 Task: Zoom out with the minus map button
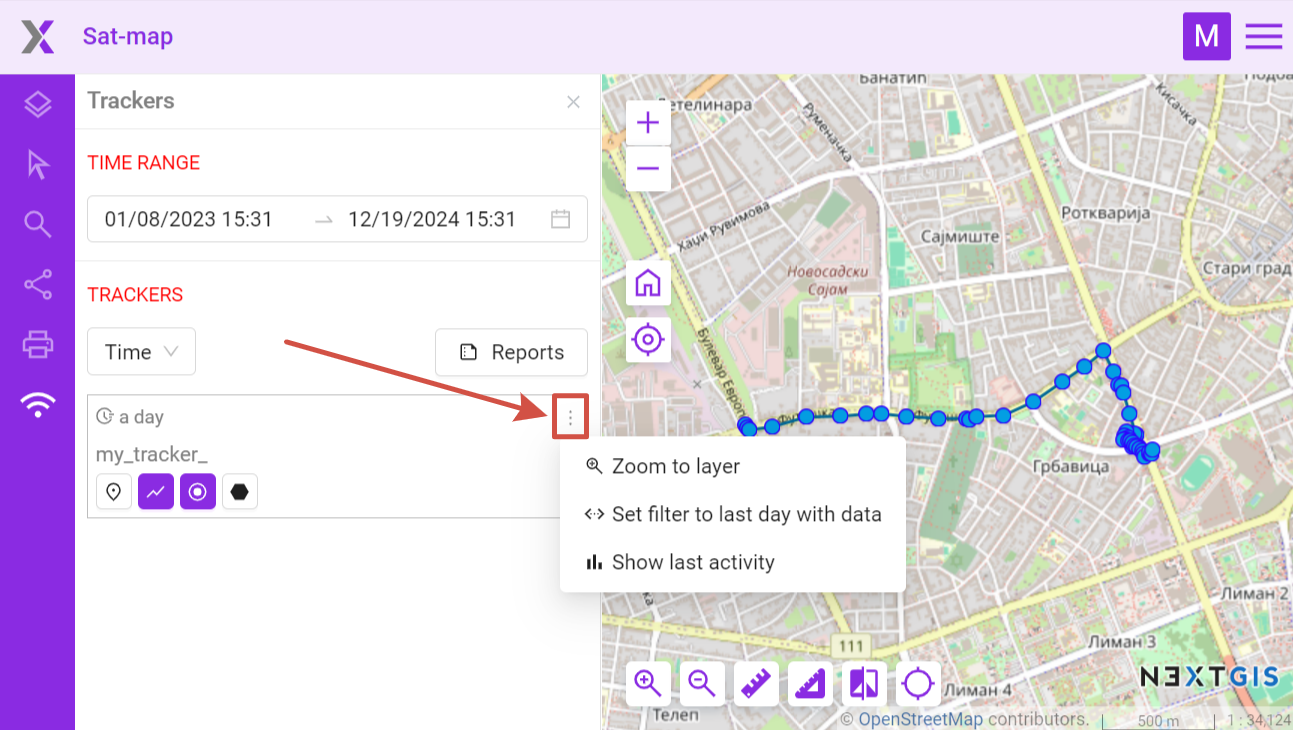[x=648, y=168]
